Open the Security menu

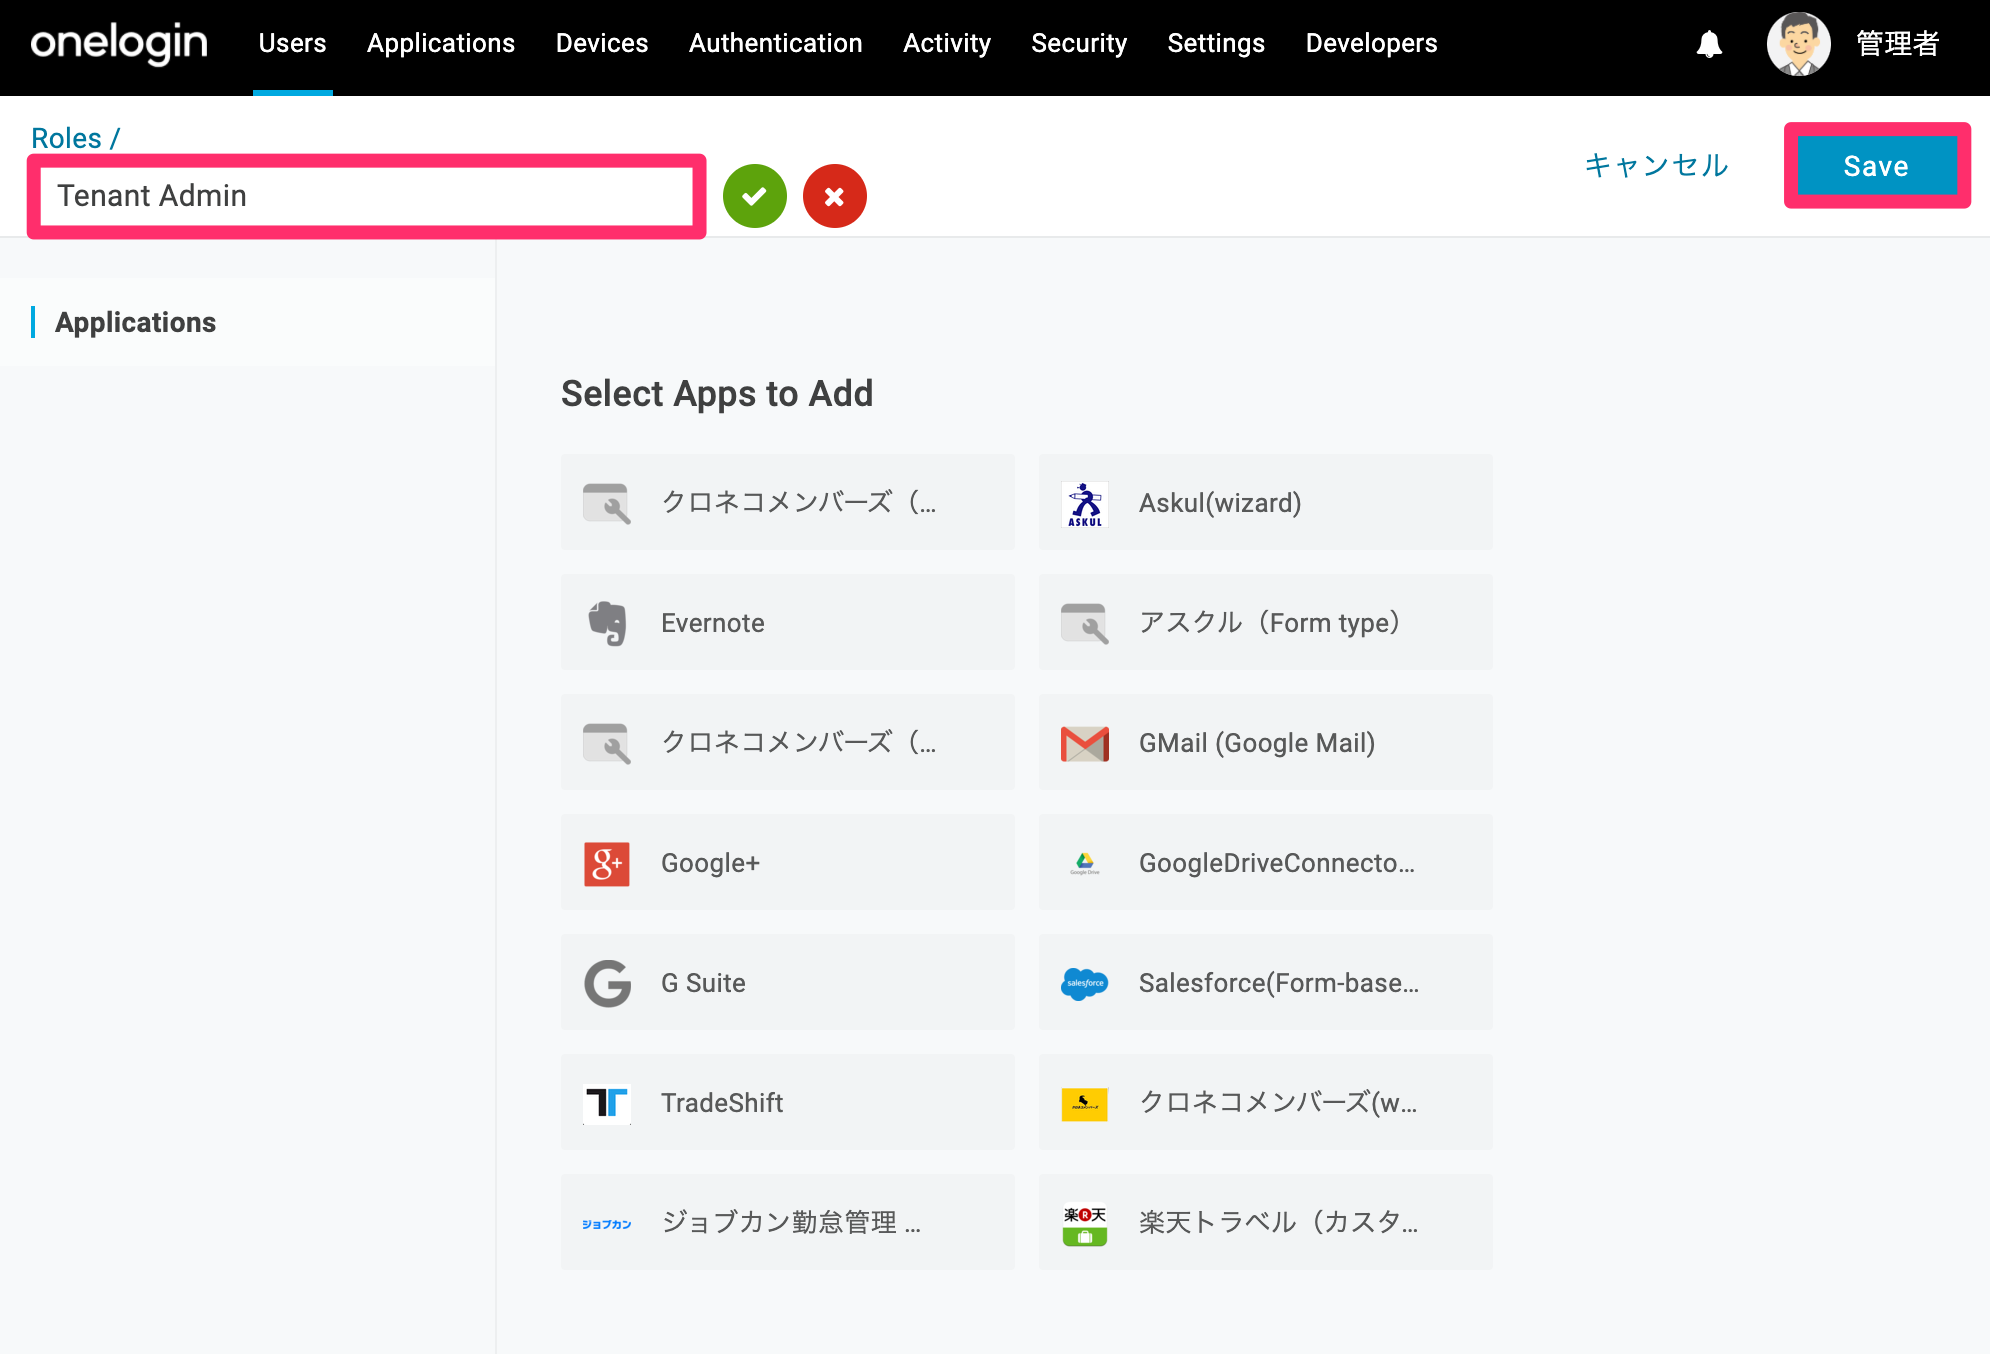[1079, 43]
